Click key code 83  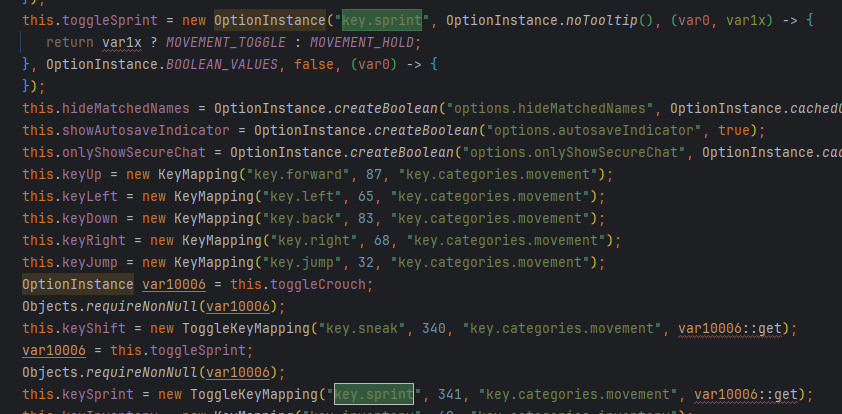(x=366, y=219)
